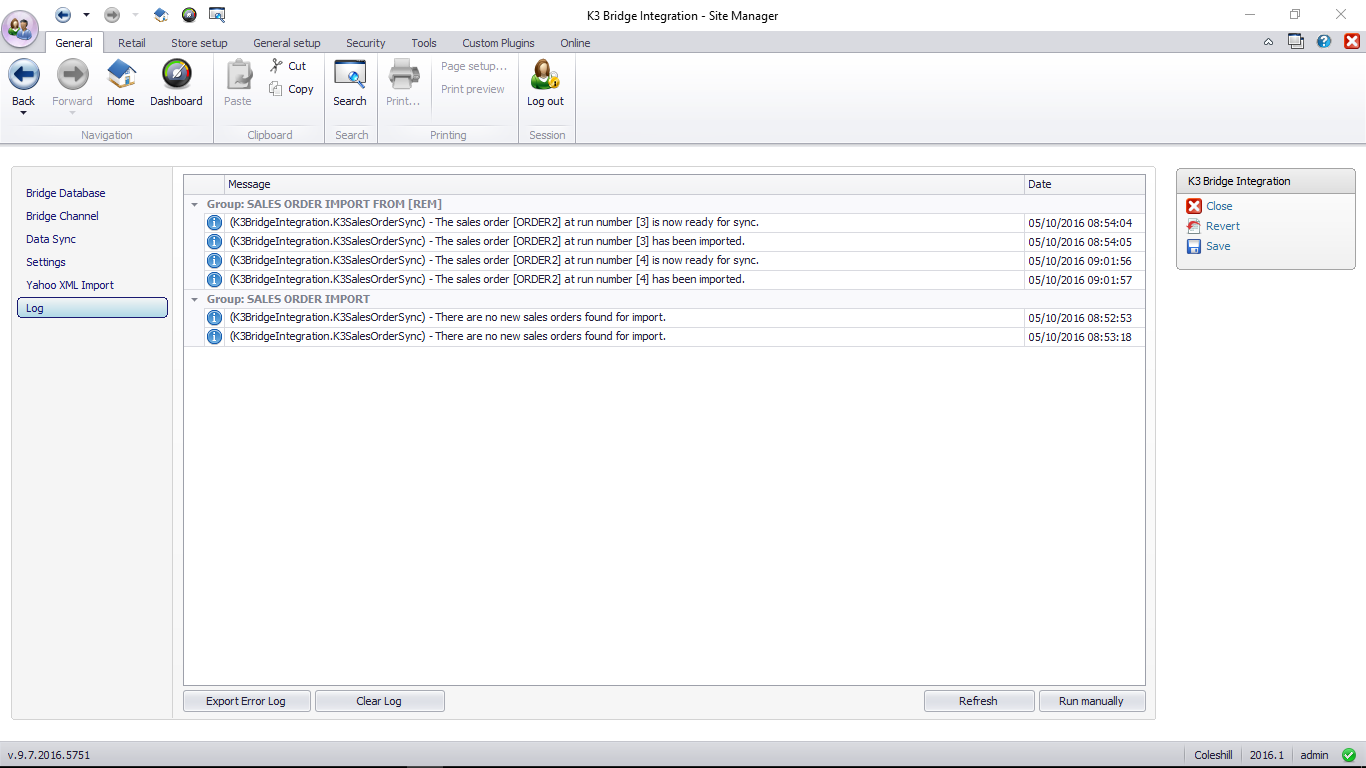Viewport: 1366px width, 768px height.
Task: Click the Log out icon
Action: 545,75
